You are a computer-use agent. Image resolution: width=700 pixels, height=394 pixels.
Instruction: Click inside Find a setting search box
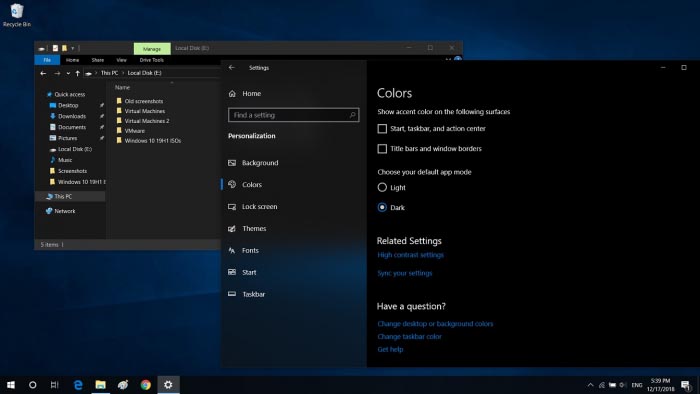293,115
